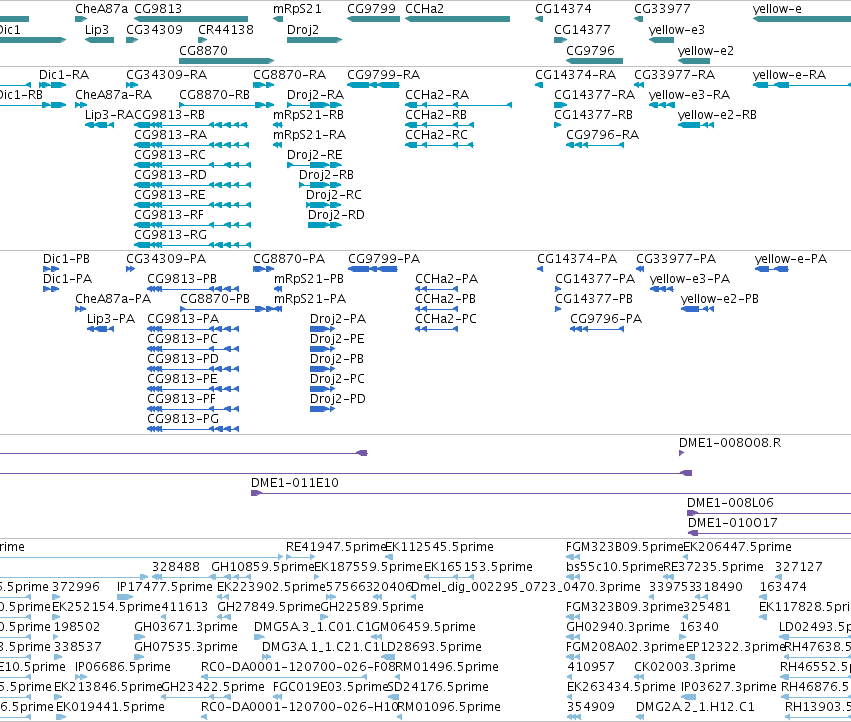The image size is (851, 722).
Task: Select the CG34309-RA transcript
Action: pyautogui.click(x=132, y=85)
